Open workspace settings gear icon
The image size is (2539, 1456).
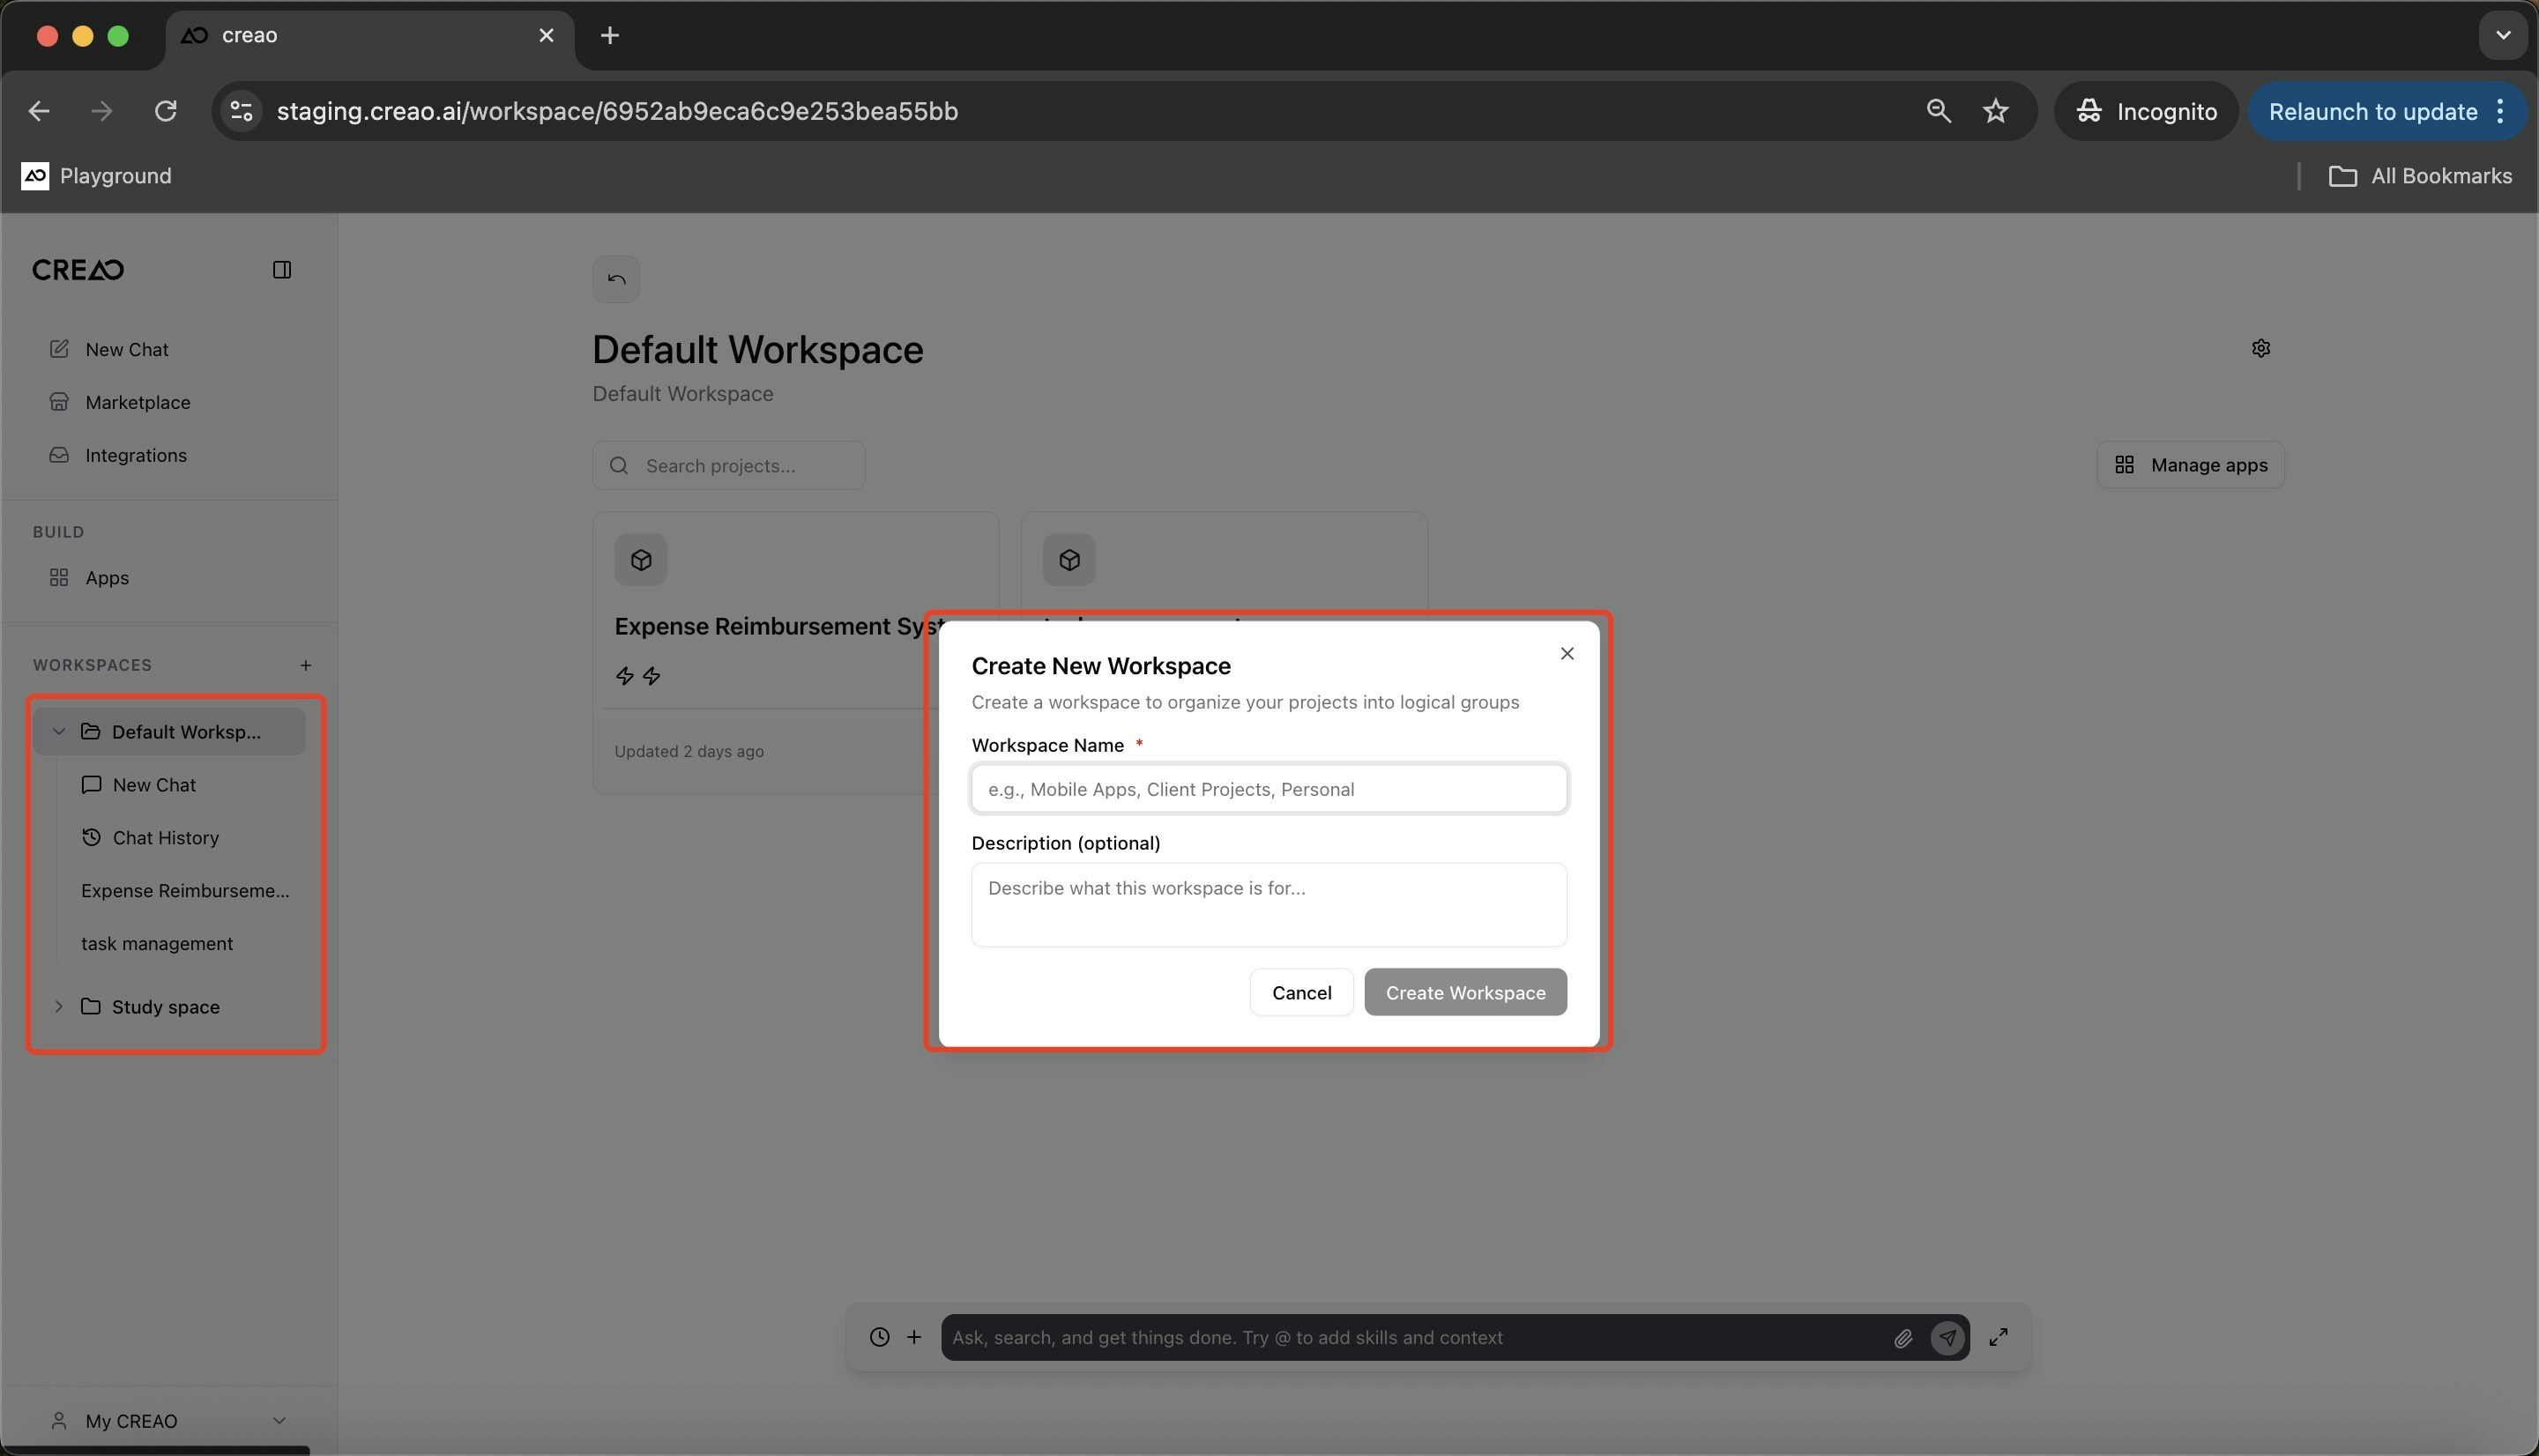[x=2260, y=348]
